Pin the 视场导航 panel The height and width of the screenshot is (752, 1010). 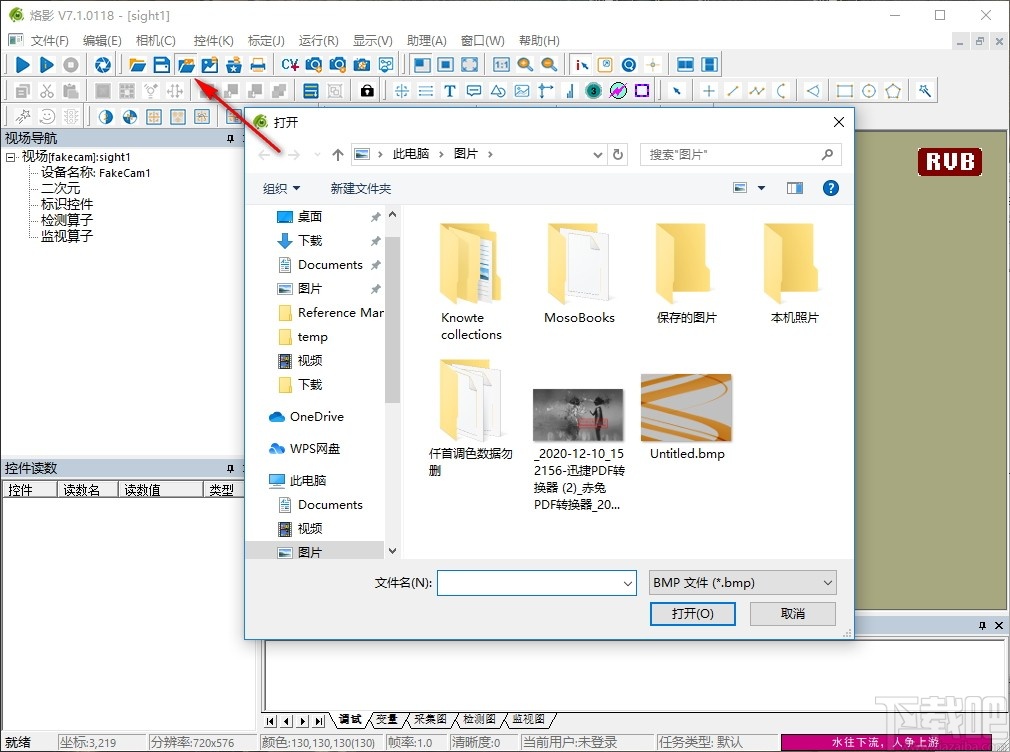point(230,139)
